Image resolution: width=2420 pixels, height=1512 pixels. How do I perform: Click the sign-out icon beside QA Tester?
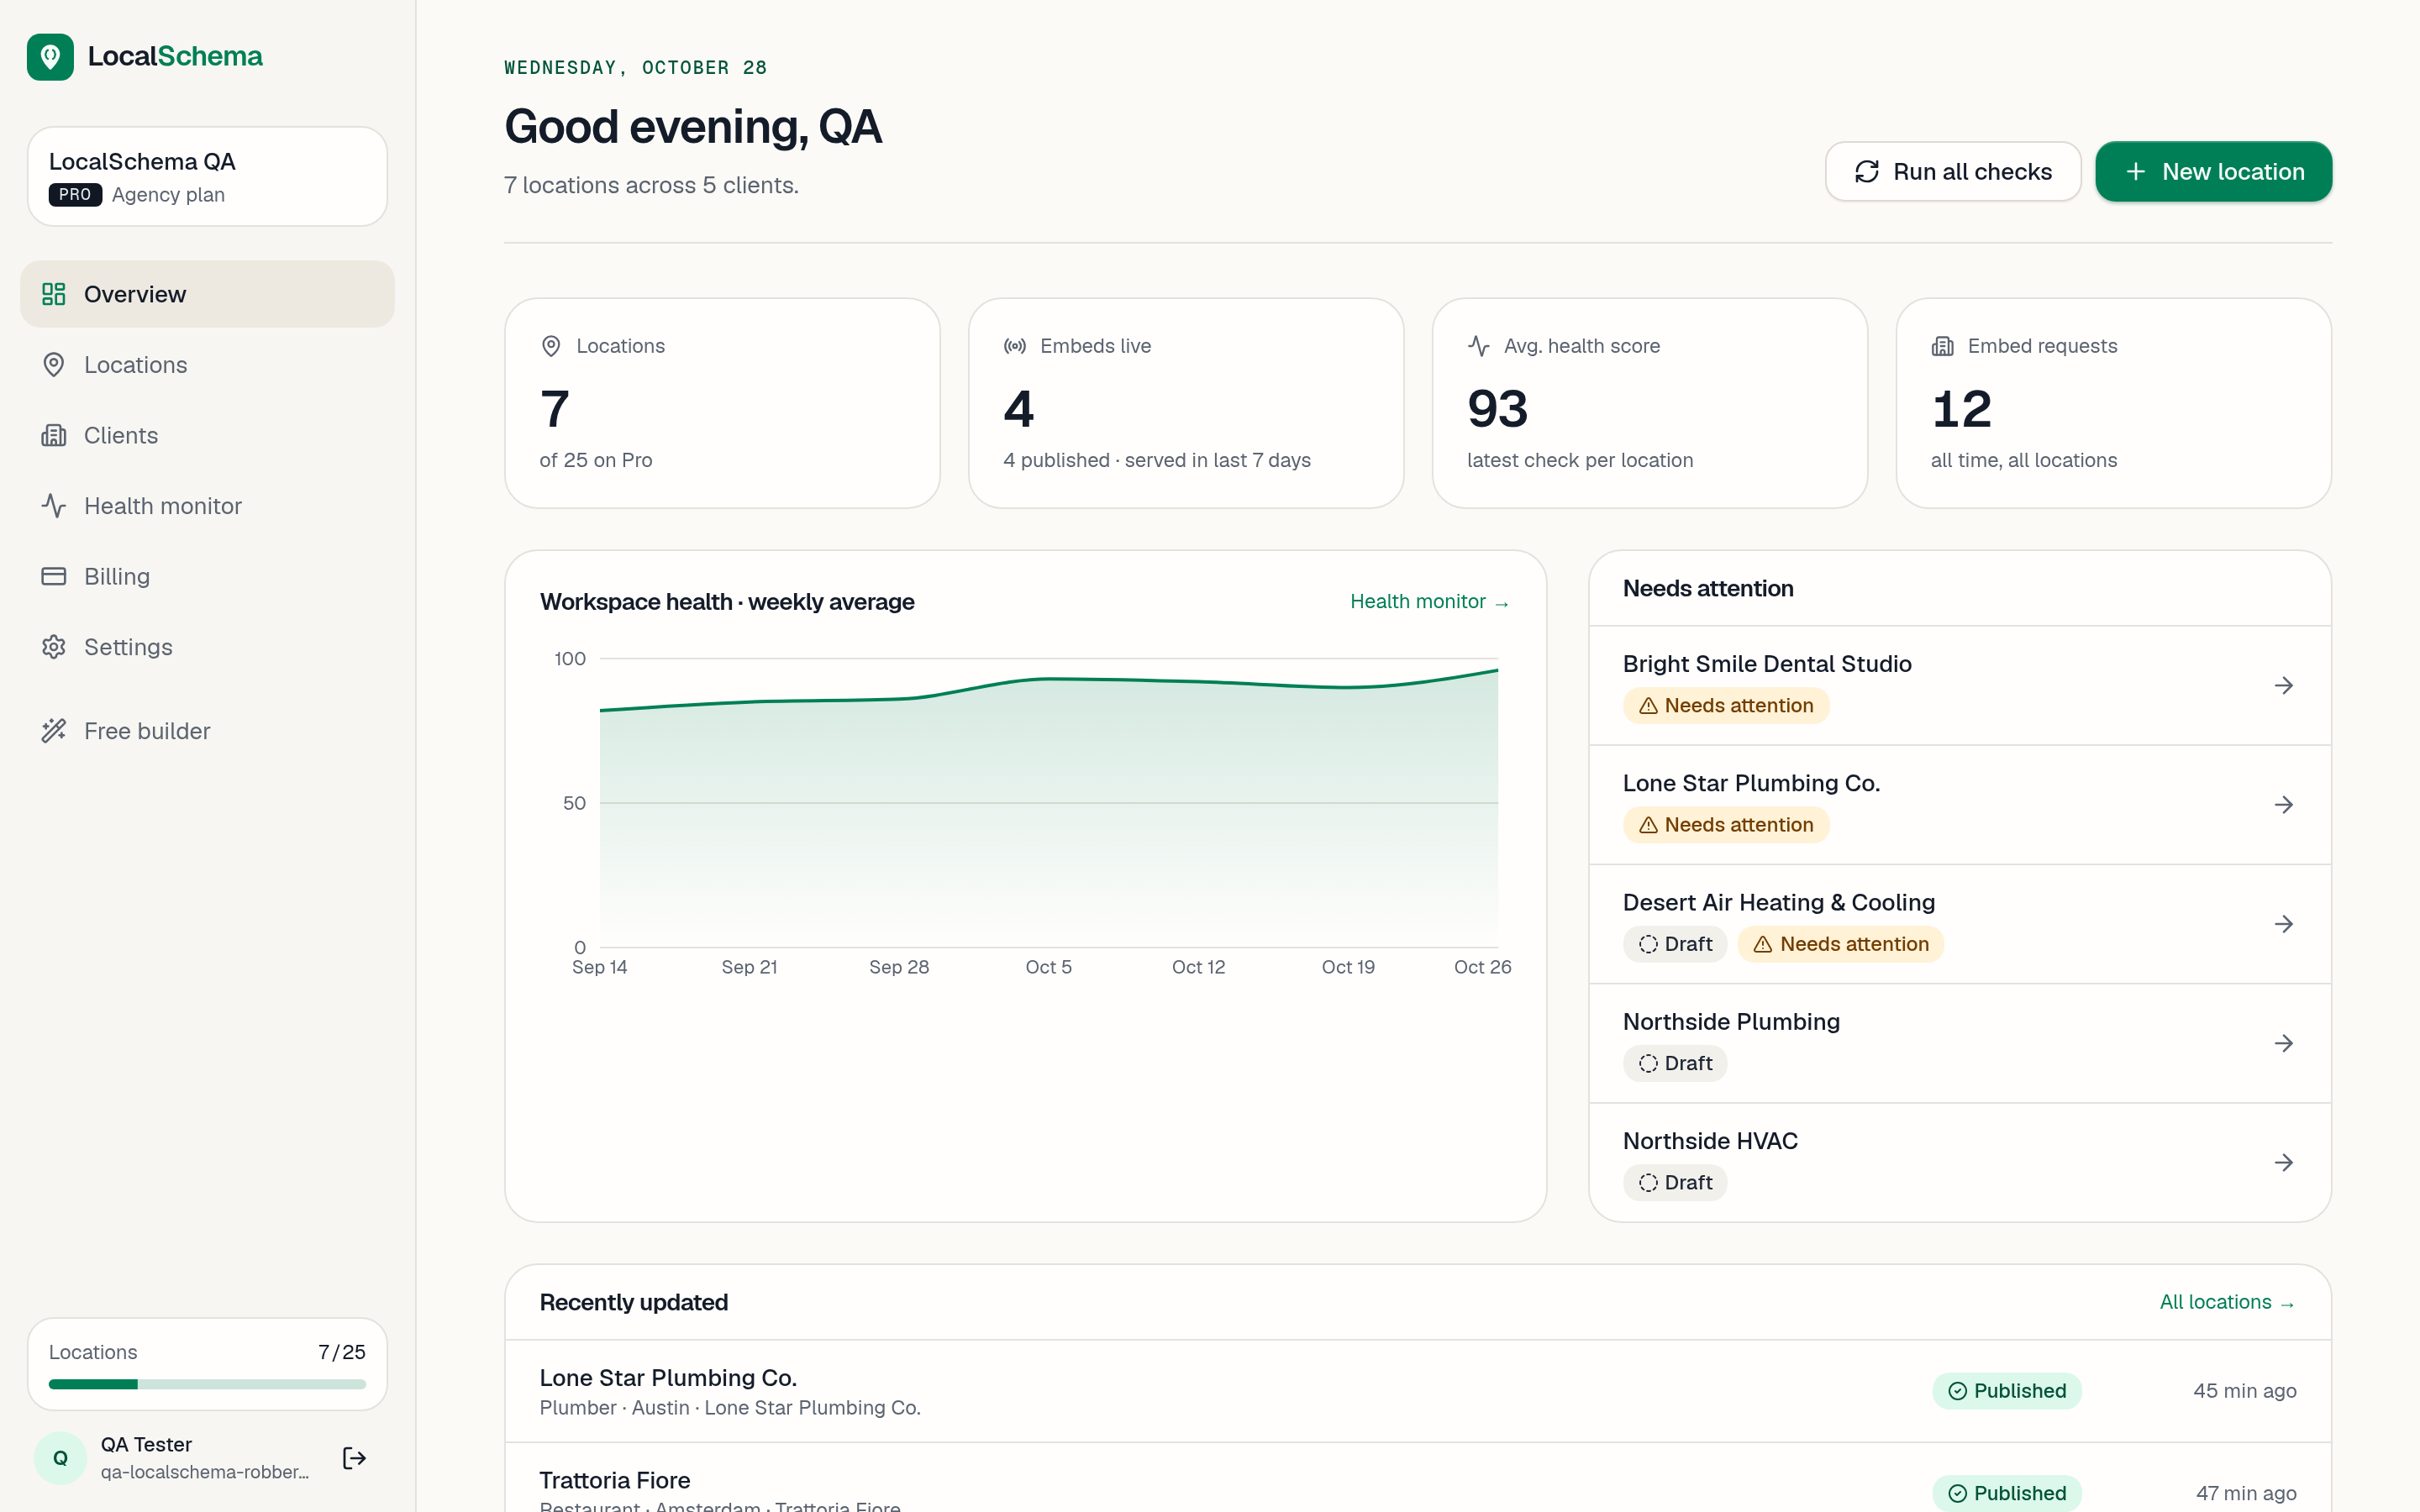pyautogui.click(x=354, y=1458)
